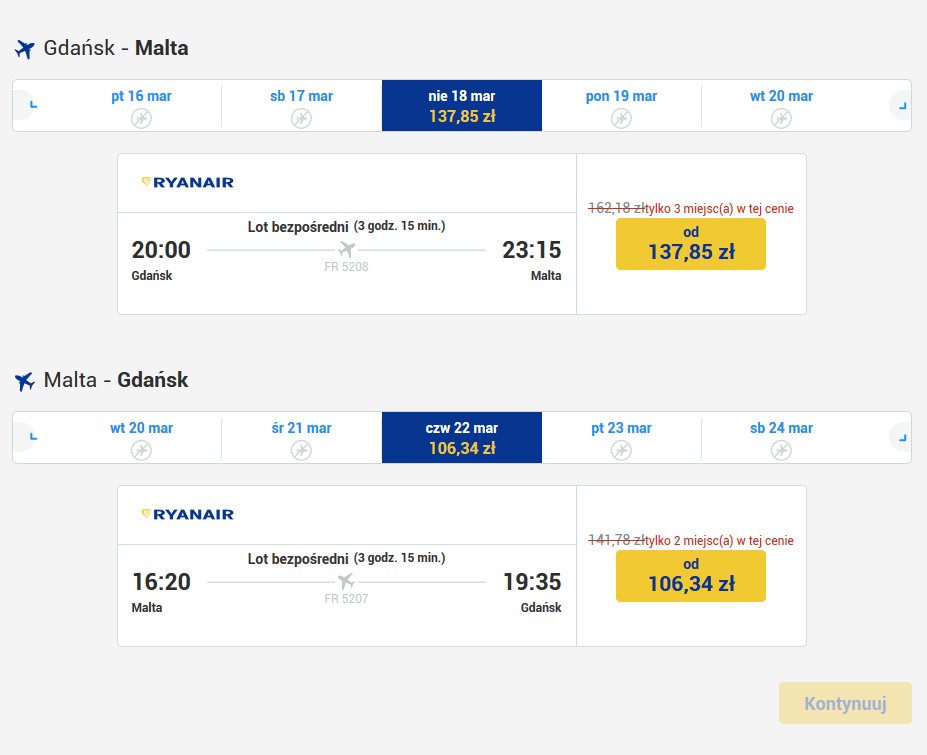Click the no-flight icon under sb 24 mar
927x755 pixels.
point(781,451)
